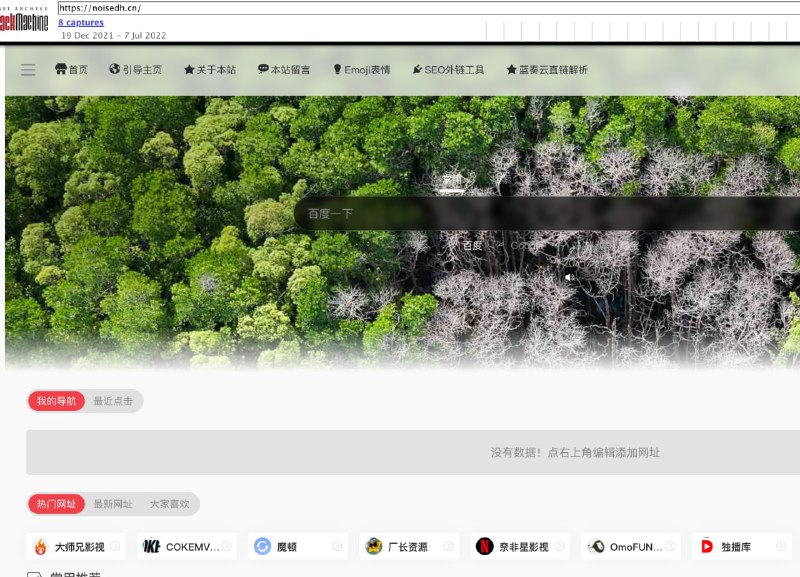The height and width of the screenshot is (577, 800).
Task: Switch to 最近点击 tab
Action: 113,401
